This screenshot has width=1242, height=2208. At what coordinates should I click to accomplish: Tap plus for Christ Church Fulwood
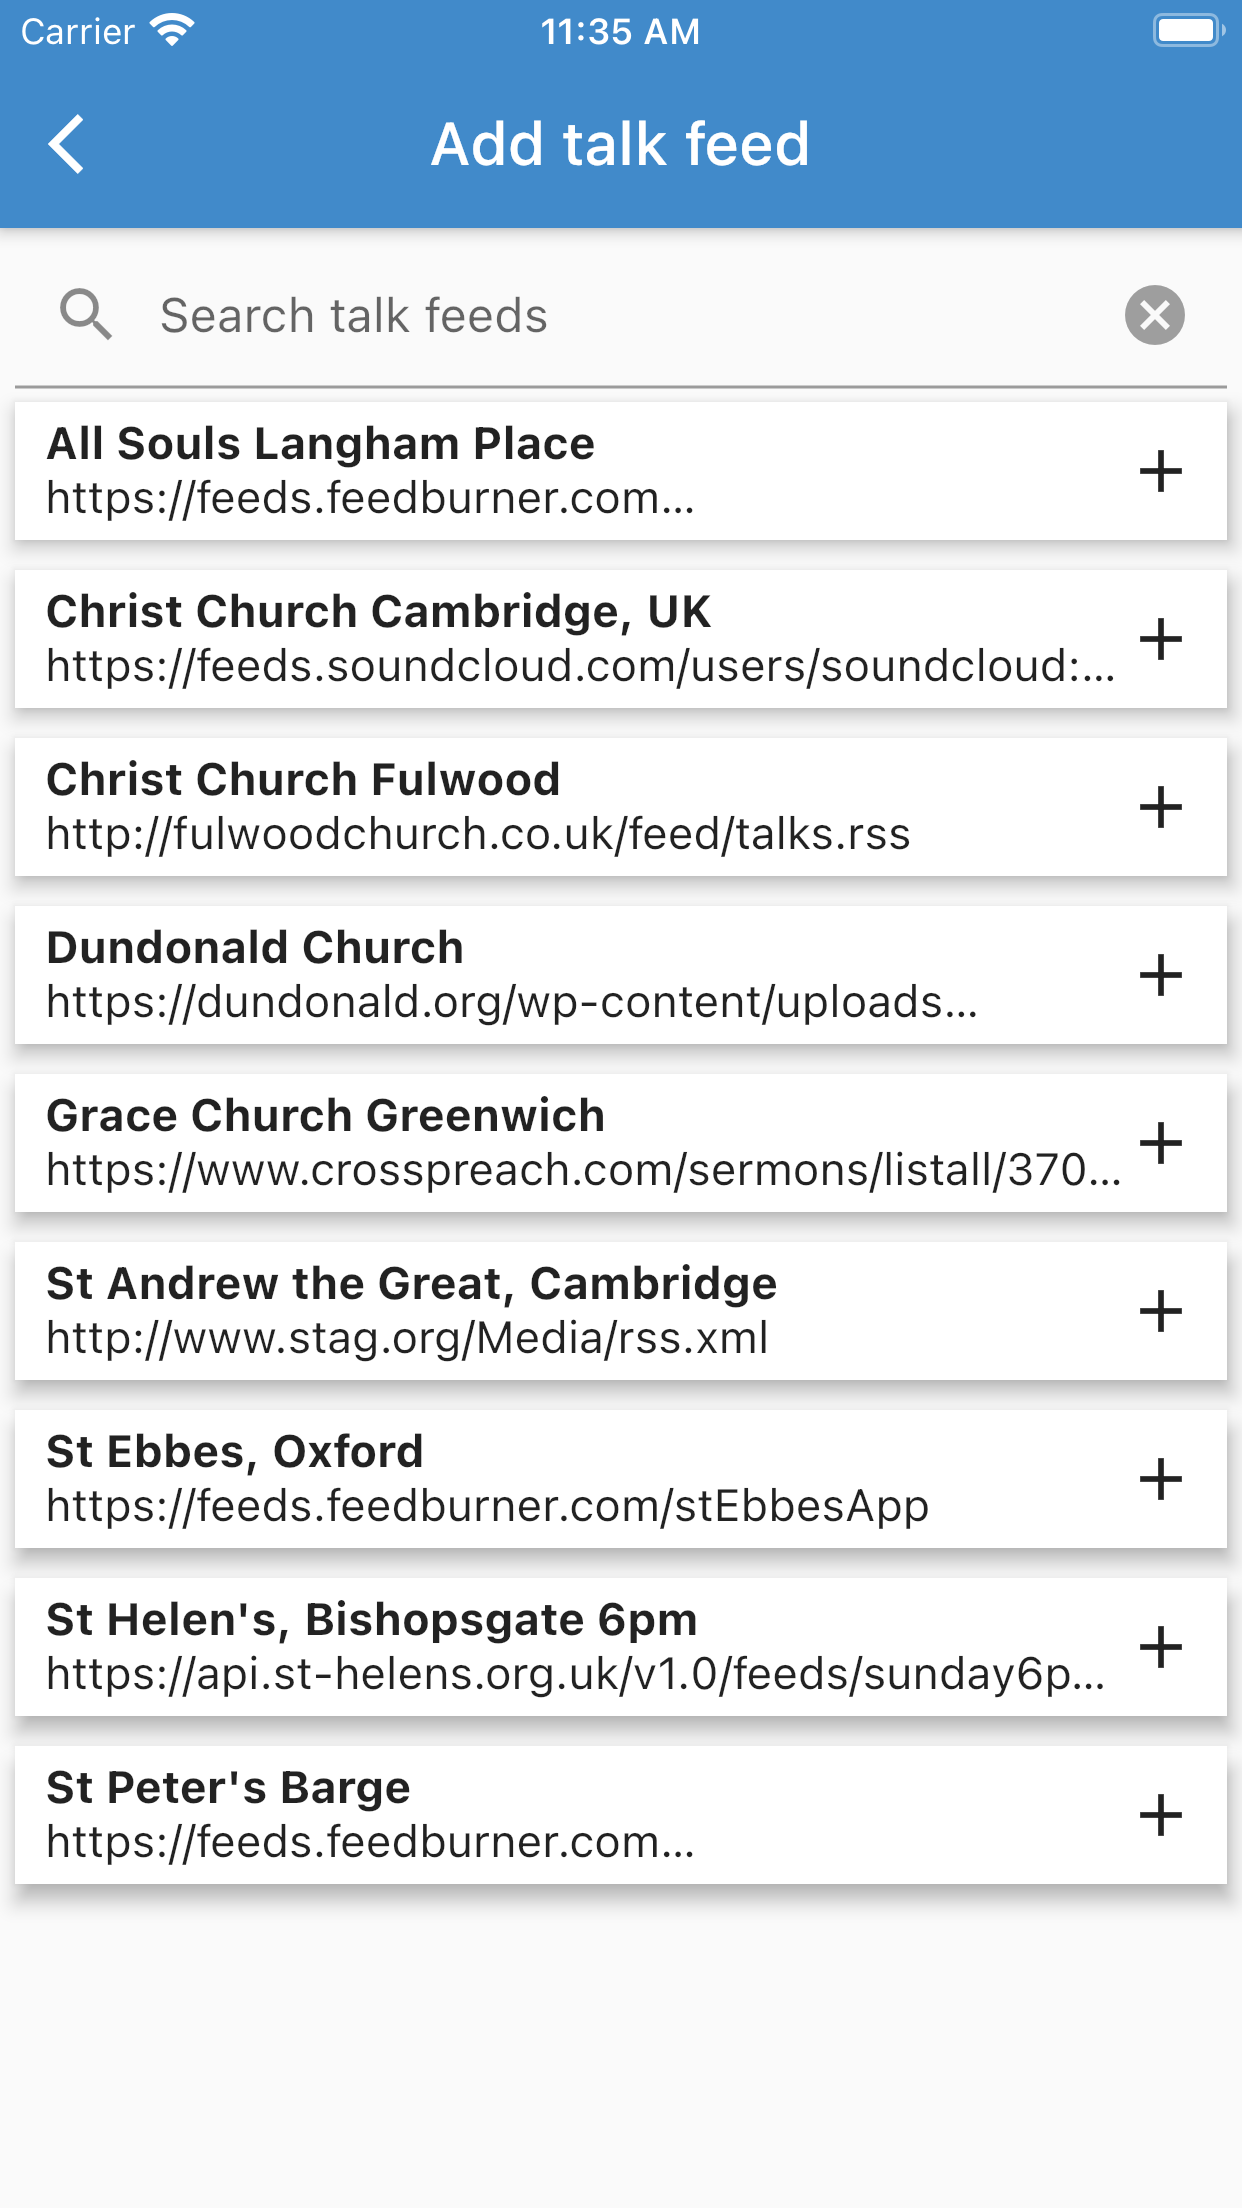[1160, 807]
